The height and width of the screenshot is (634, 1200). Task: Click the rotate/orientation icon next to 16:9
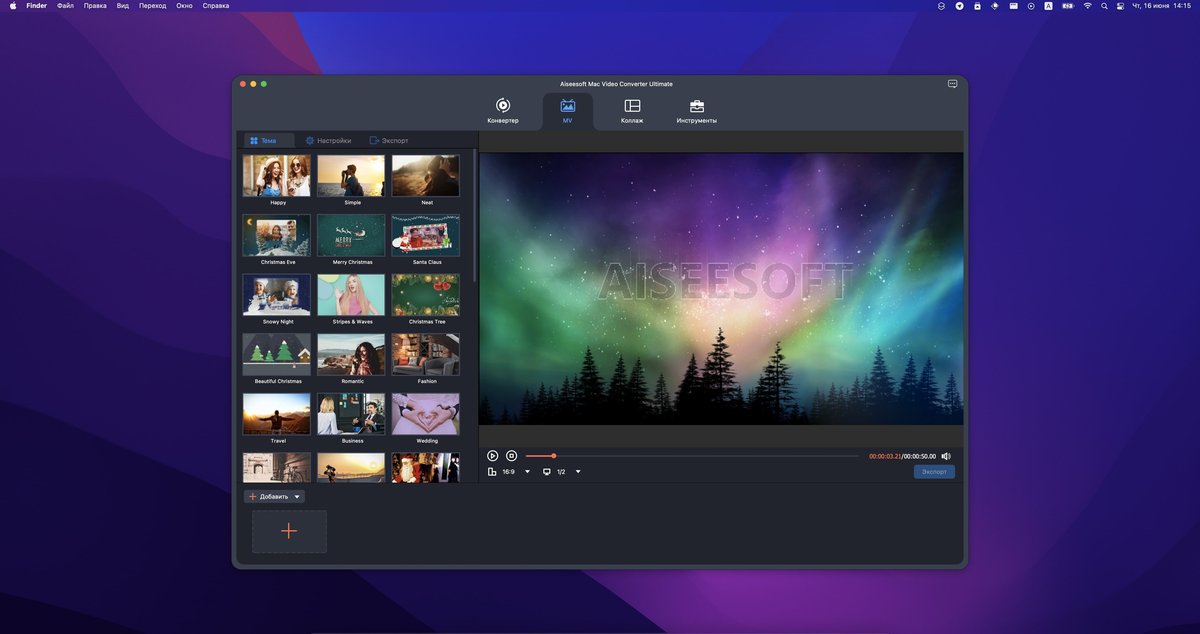493,471
